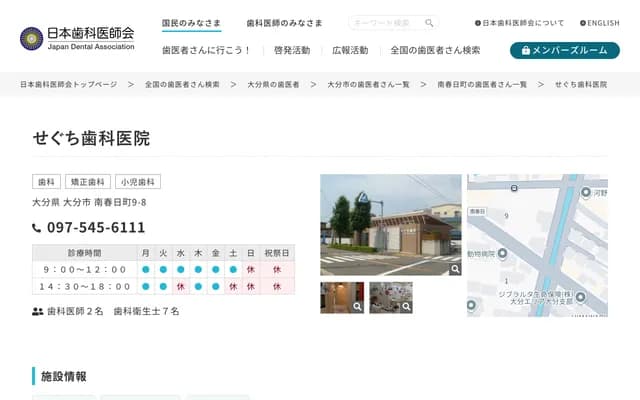Click the 9：00～12：00 hours row label

click(x=85, y=269)
